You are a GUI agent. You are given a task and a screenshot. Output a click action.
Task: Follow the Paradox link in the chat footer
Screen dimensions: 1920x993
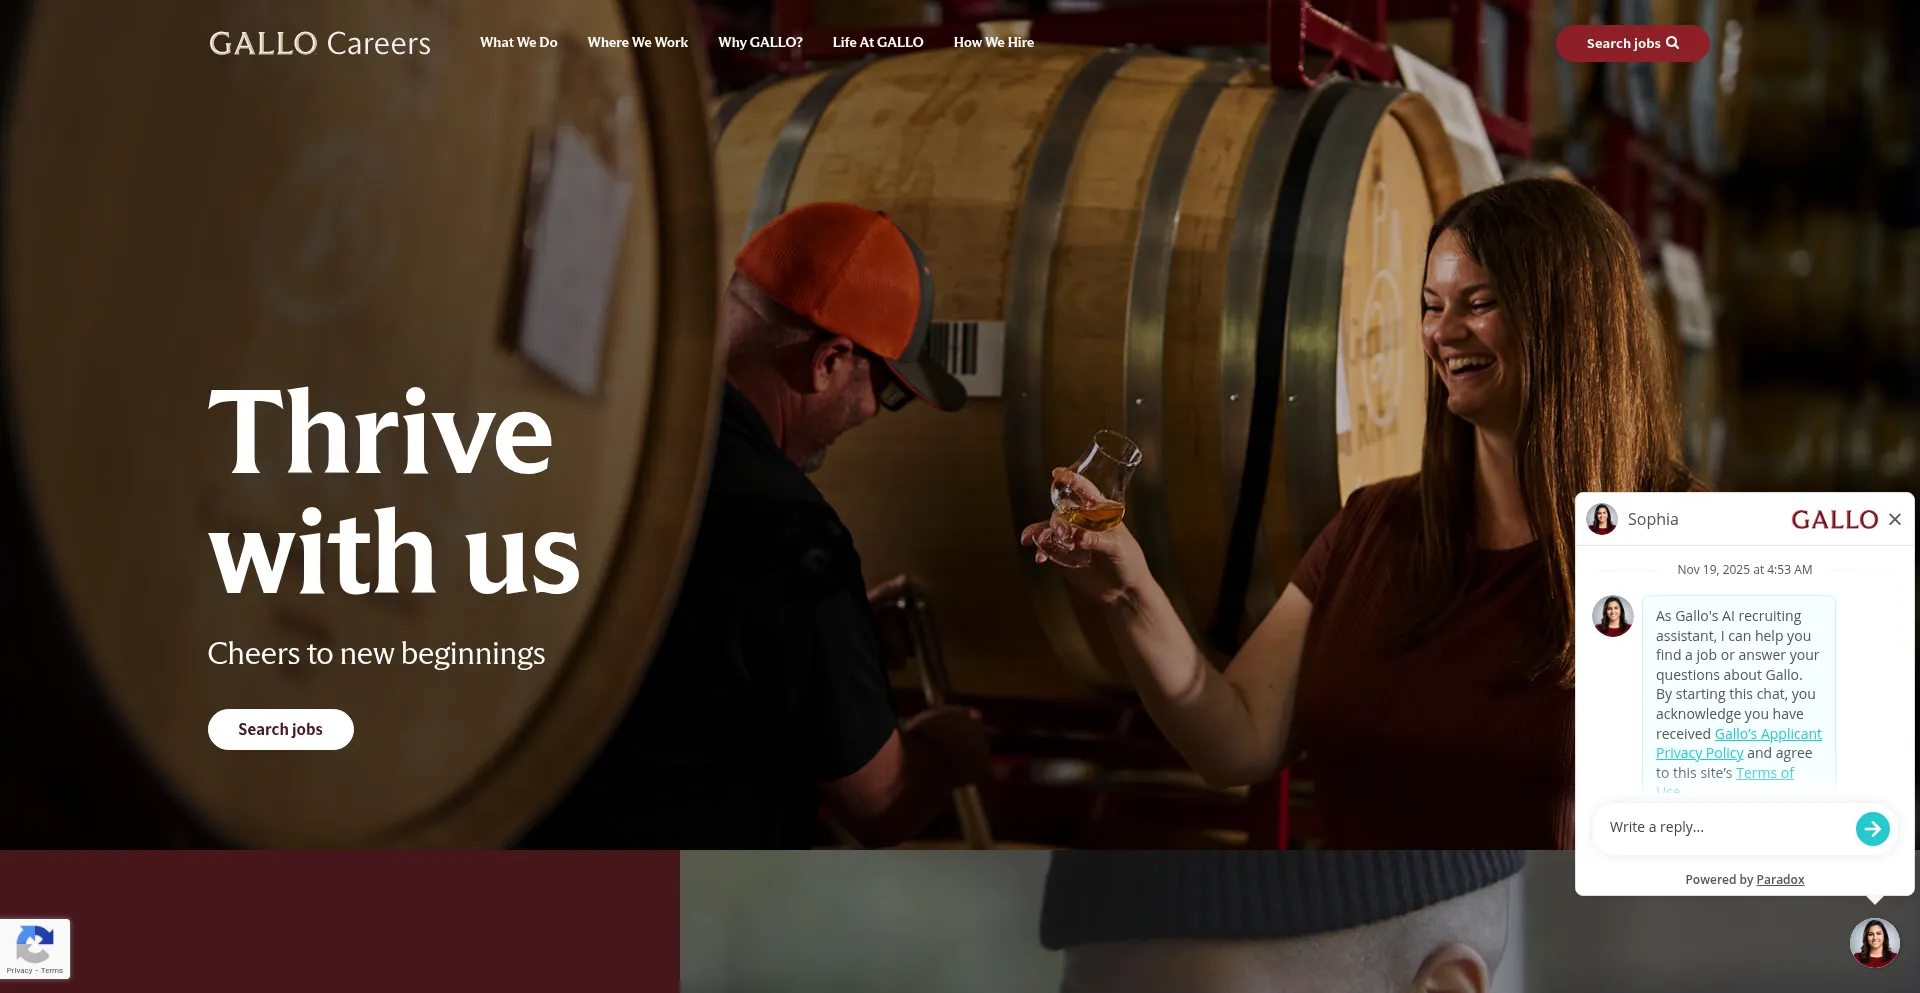point(1780,879)
